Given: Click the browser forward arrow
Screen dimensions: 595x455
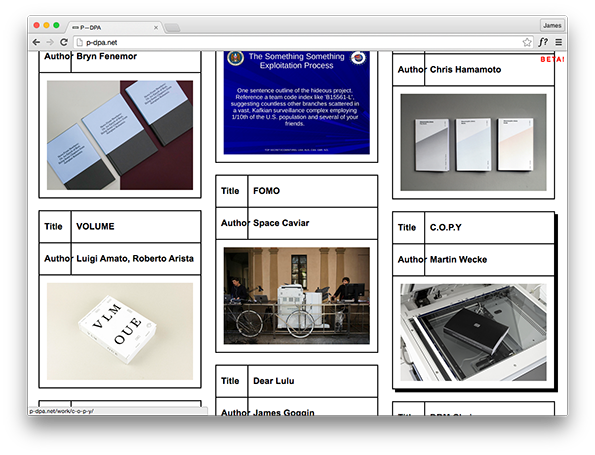Looking at the screenshot, I should [50, 42].
